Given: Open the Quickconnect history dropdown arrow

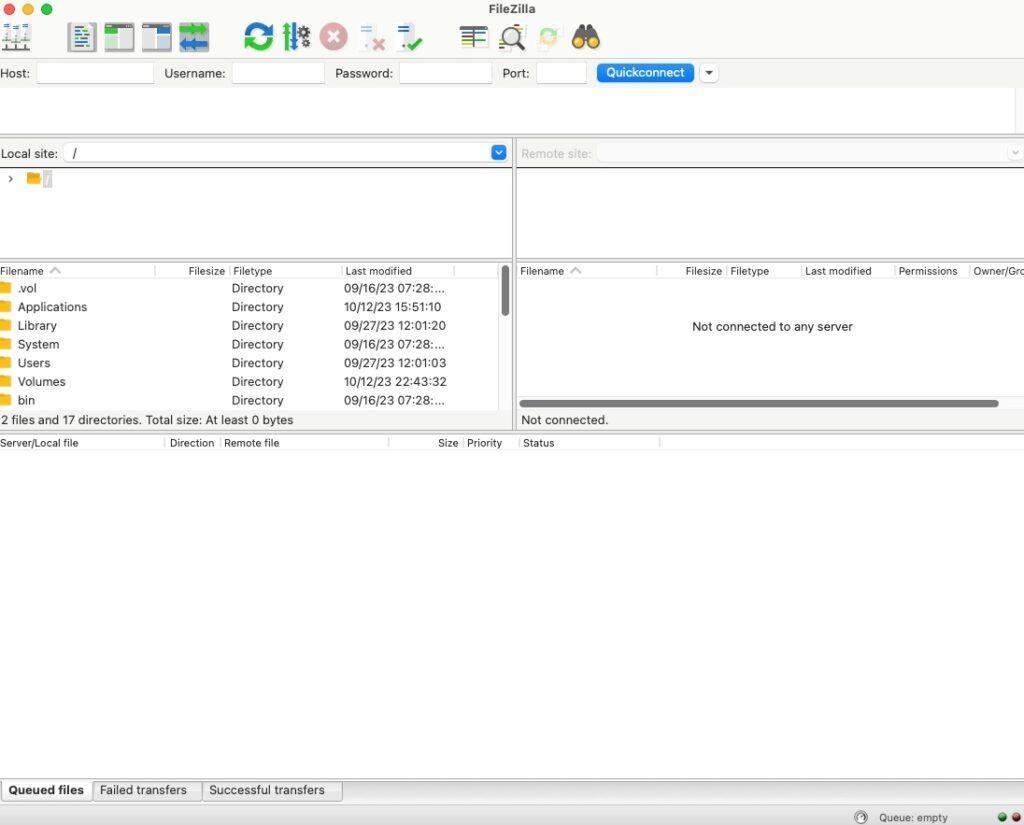Looking at the screenshot, I should [709, 73].
